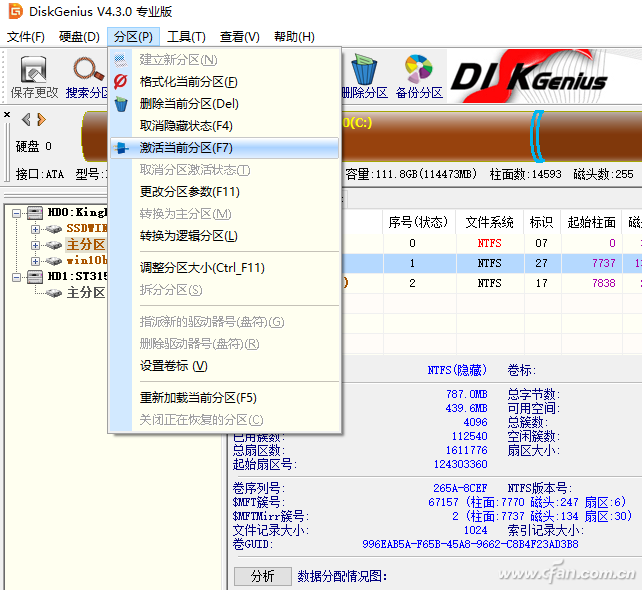Choose 设置卷标 (V) menu entry
642x590 pixels.
click(x=224, y=366)
